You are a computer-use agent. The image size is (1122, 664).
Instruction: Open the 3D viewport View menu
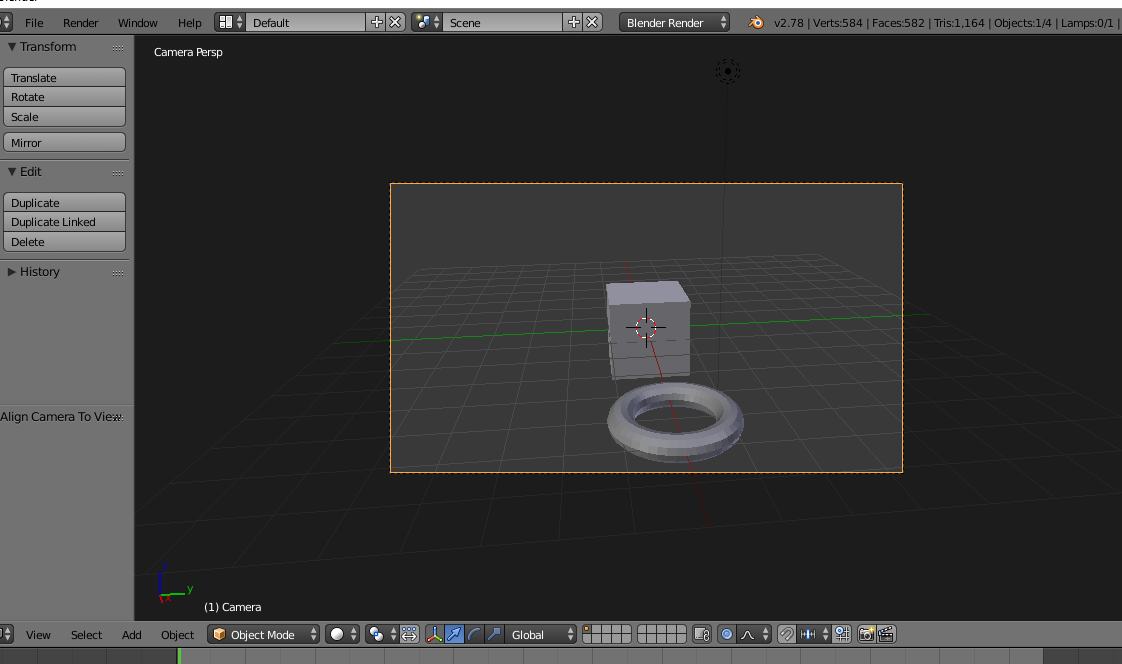[x=38, y=635]
